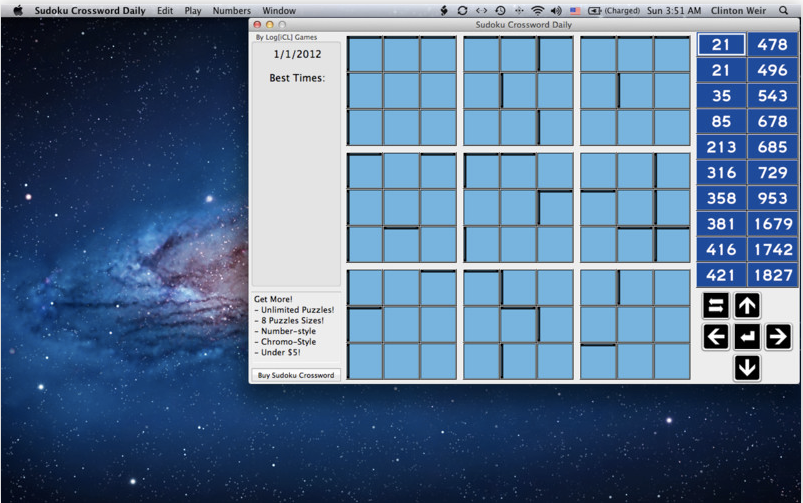803x503 pixels.
Task: Click the Wi-Fi status icon
Action: [x=537, y=10]
